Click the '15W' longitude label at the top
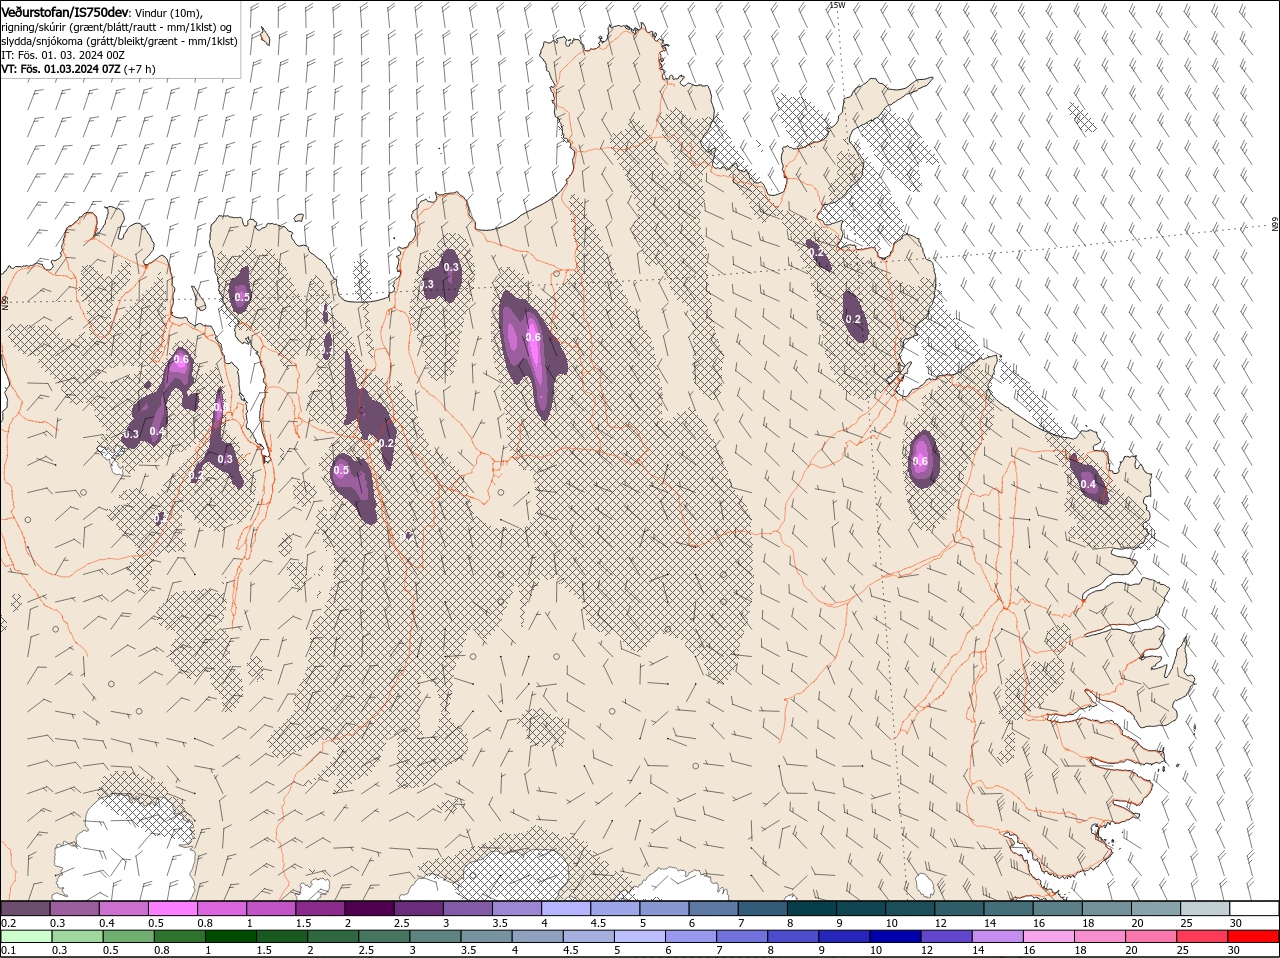This screenshot has width=1280, height=958. 837,5
